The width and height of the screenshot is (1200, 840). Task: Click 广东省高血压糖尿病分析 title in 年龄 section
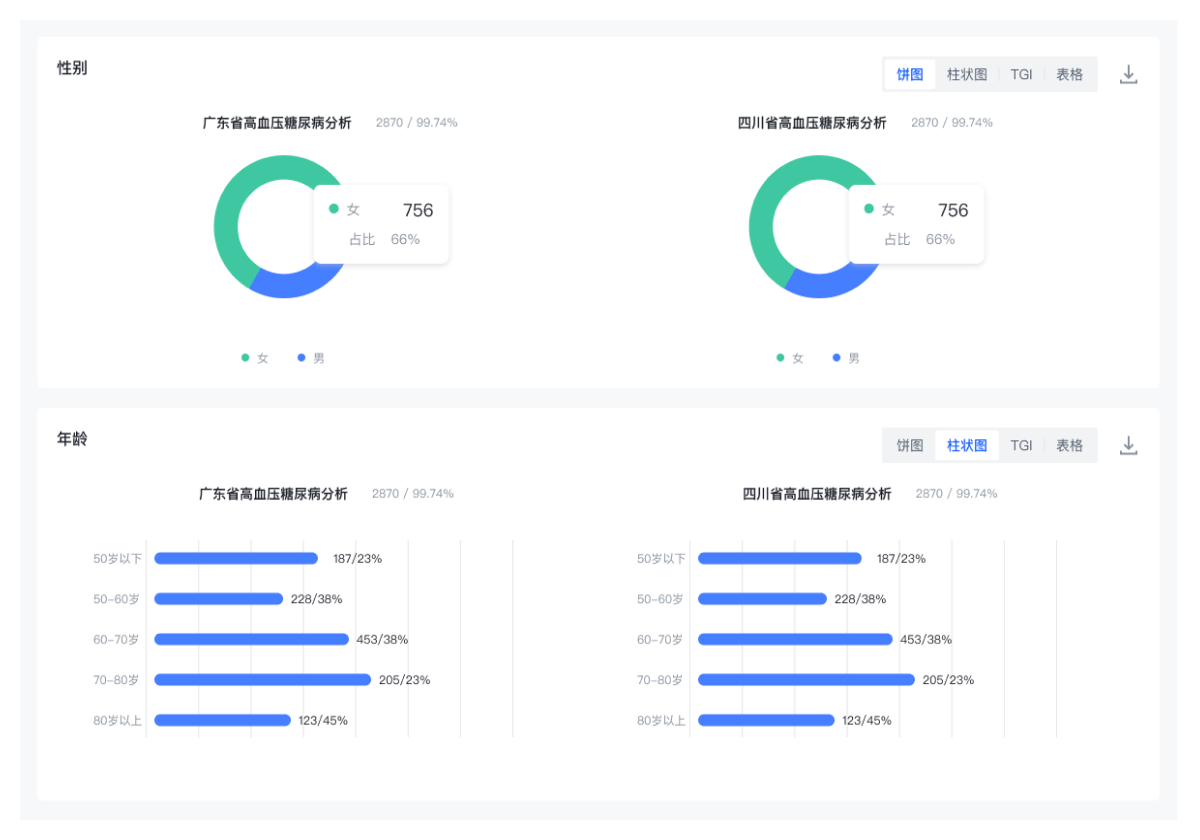273,494
